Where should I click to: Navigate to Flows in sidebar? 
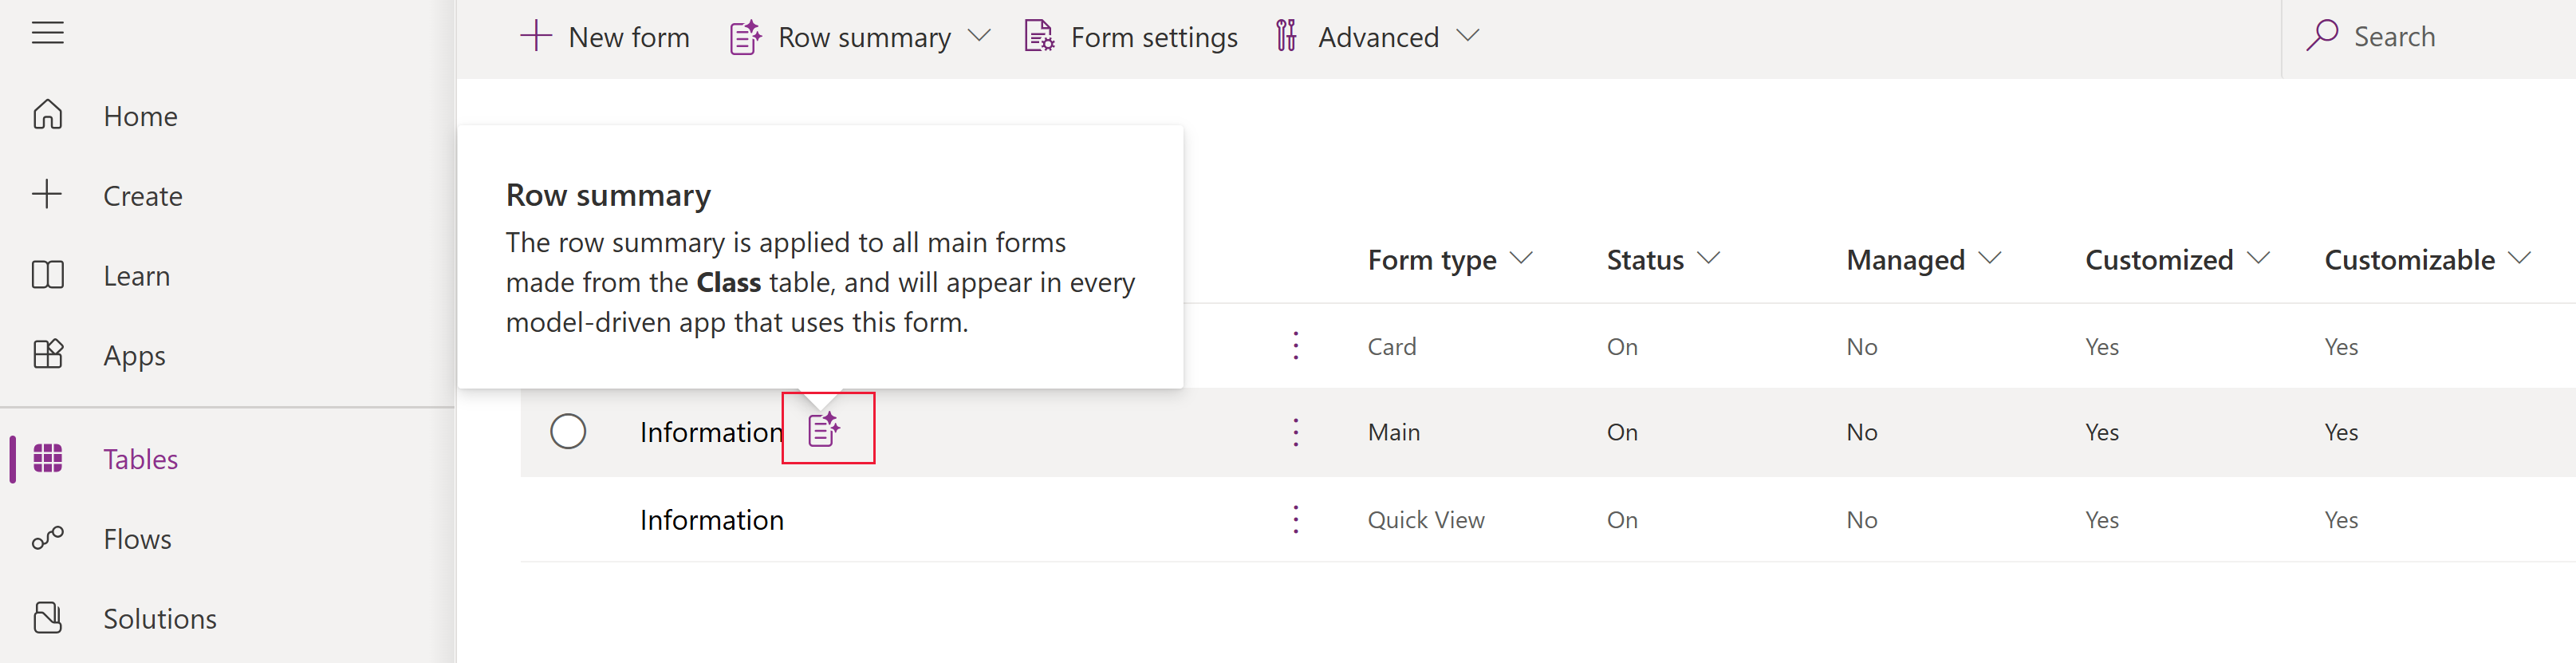point(137,539)
